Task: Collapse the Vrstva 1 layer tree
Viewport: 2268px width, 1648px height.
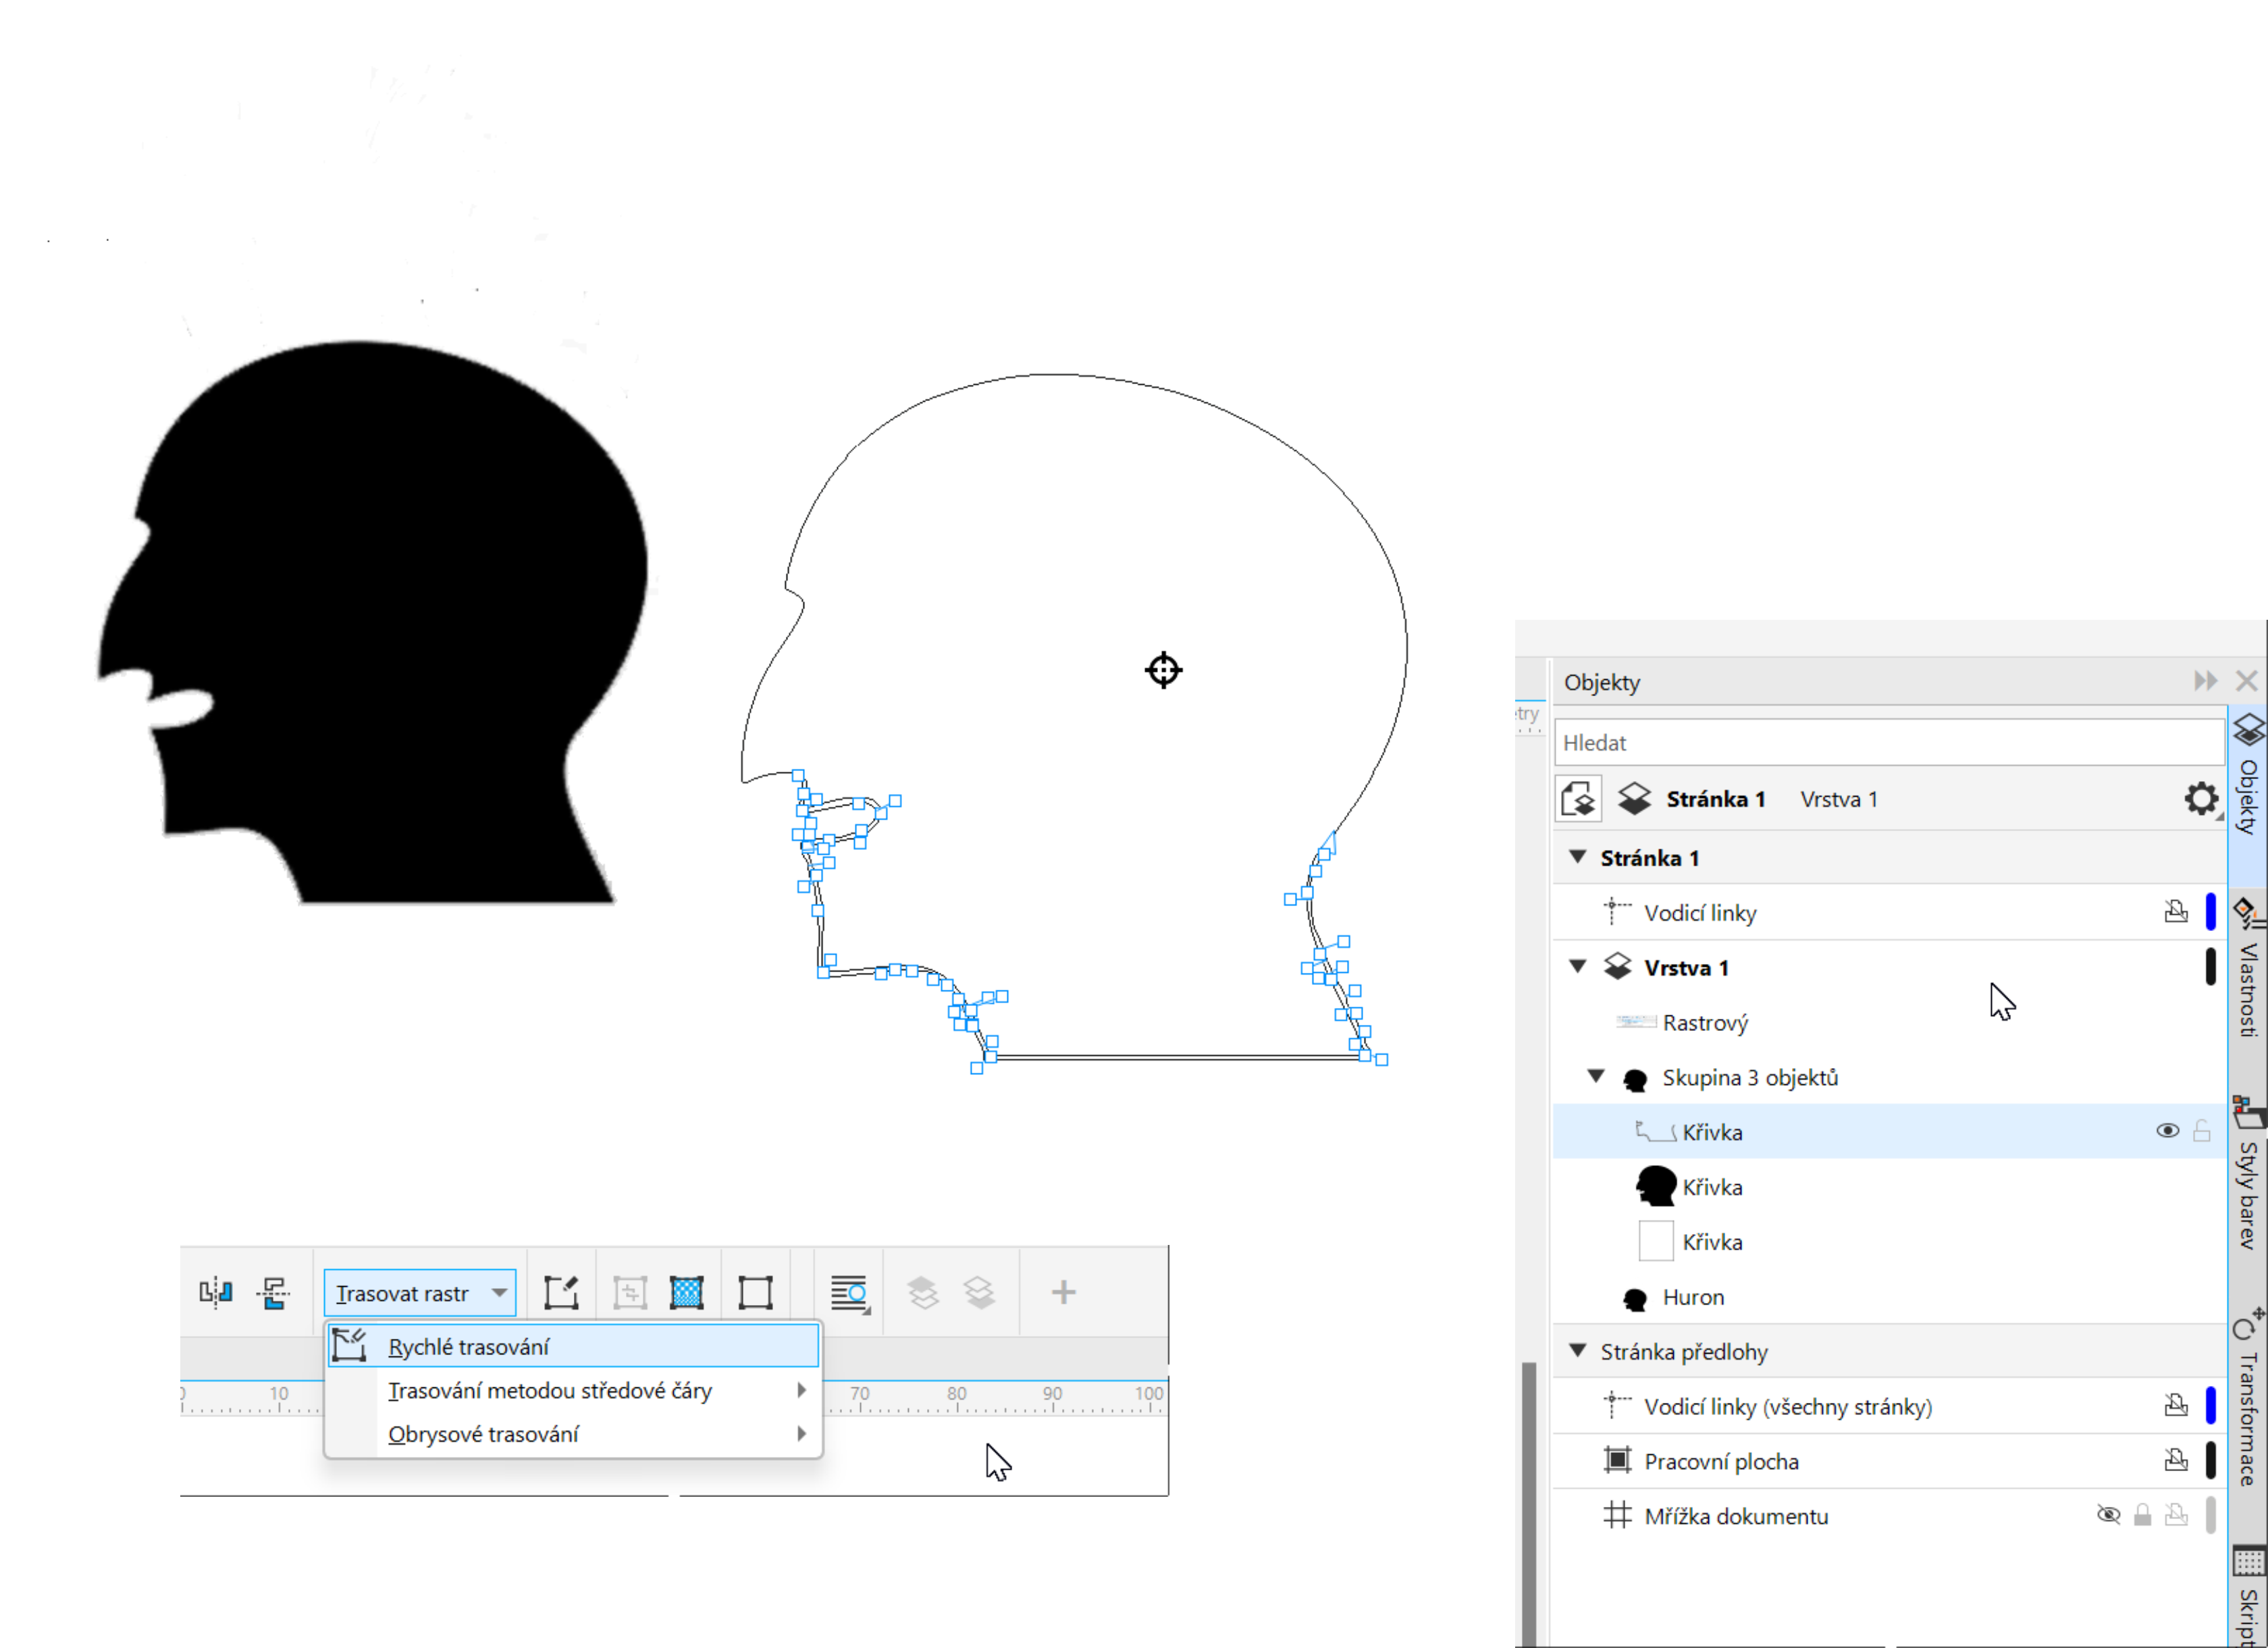Action: [x=1578, y=967]
